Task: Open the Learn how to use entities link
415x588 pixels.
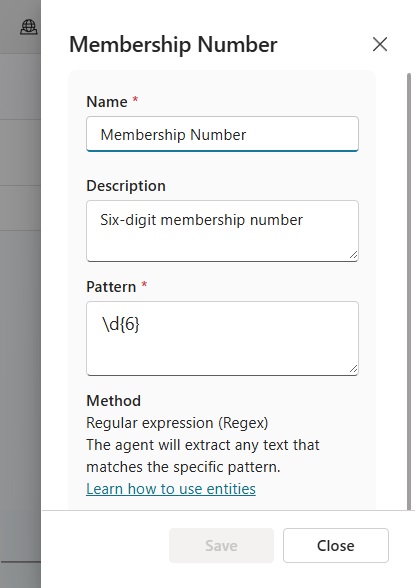Action: pos(171,489)
